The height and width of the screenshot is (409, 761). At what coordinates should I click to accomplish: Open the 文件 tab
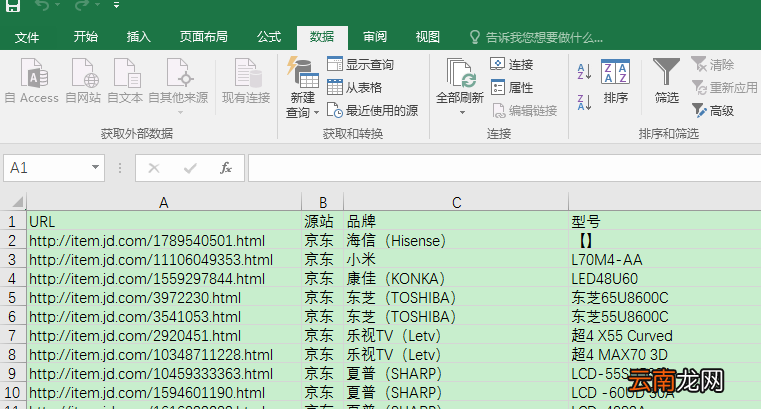click(x=27, y=37)
